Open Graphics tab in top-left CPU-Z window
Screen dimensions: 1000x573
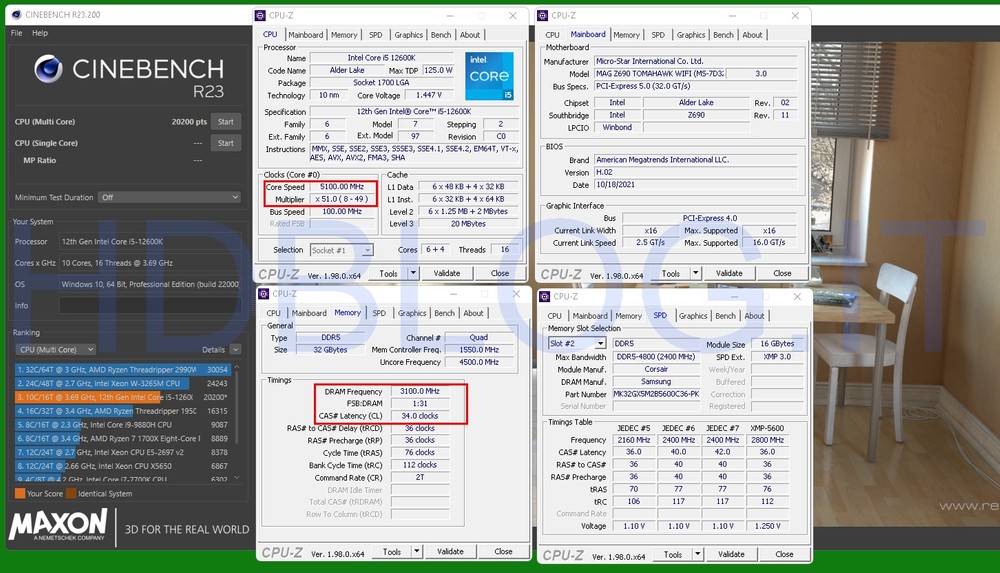click(408, 35)
